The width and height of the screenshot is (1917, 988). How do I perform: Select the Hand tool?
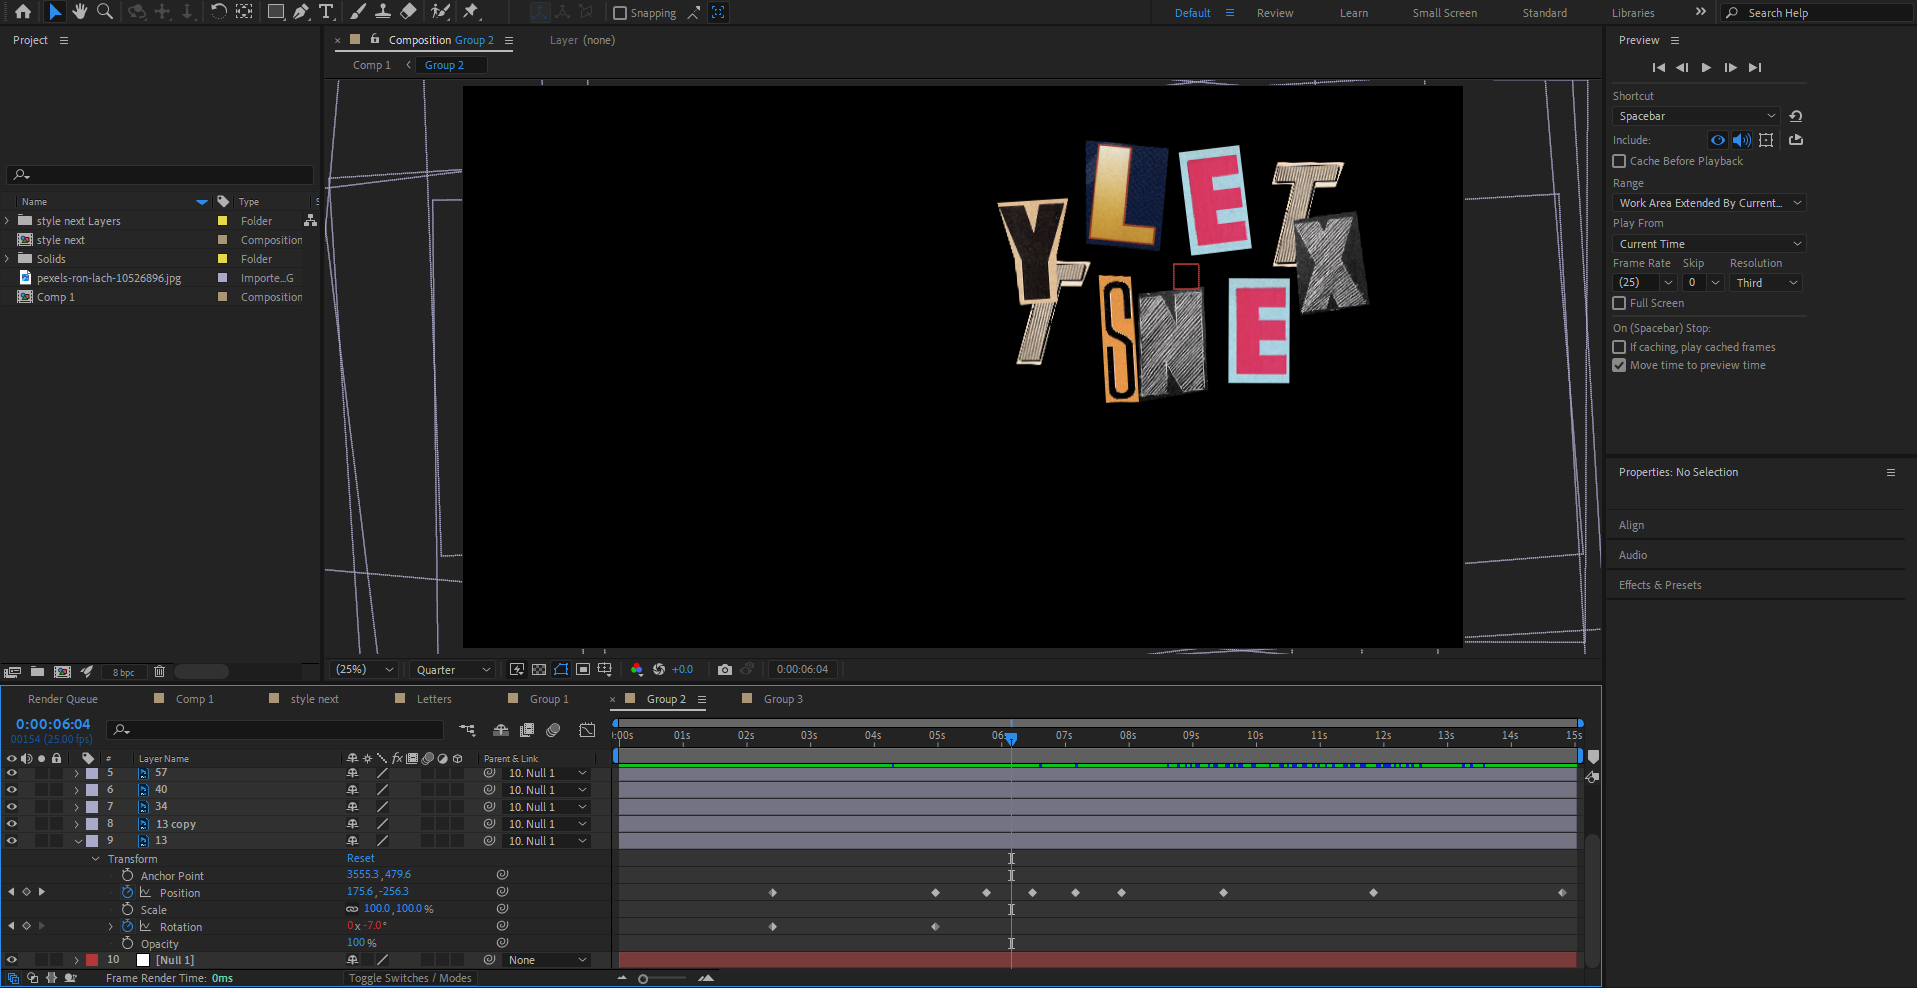80,12
